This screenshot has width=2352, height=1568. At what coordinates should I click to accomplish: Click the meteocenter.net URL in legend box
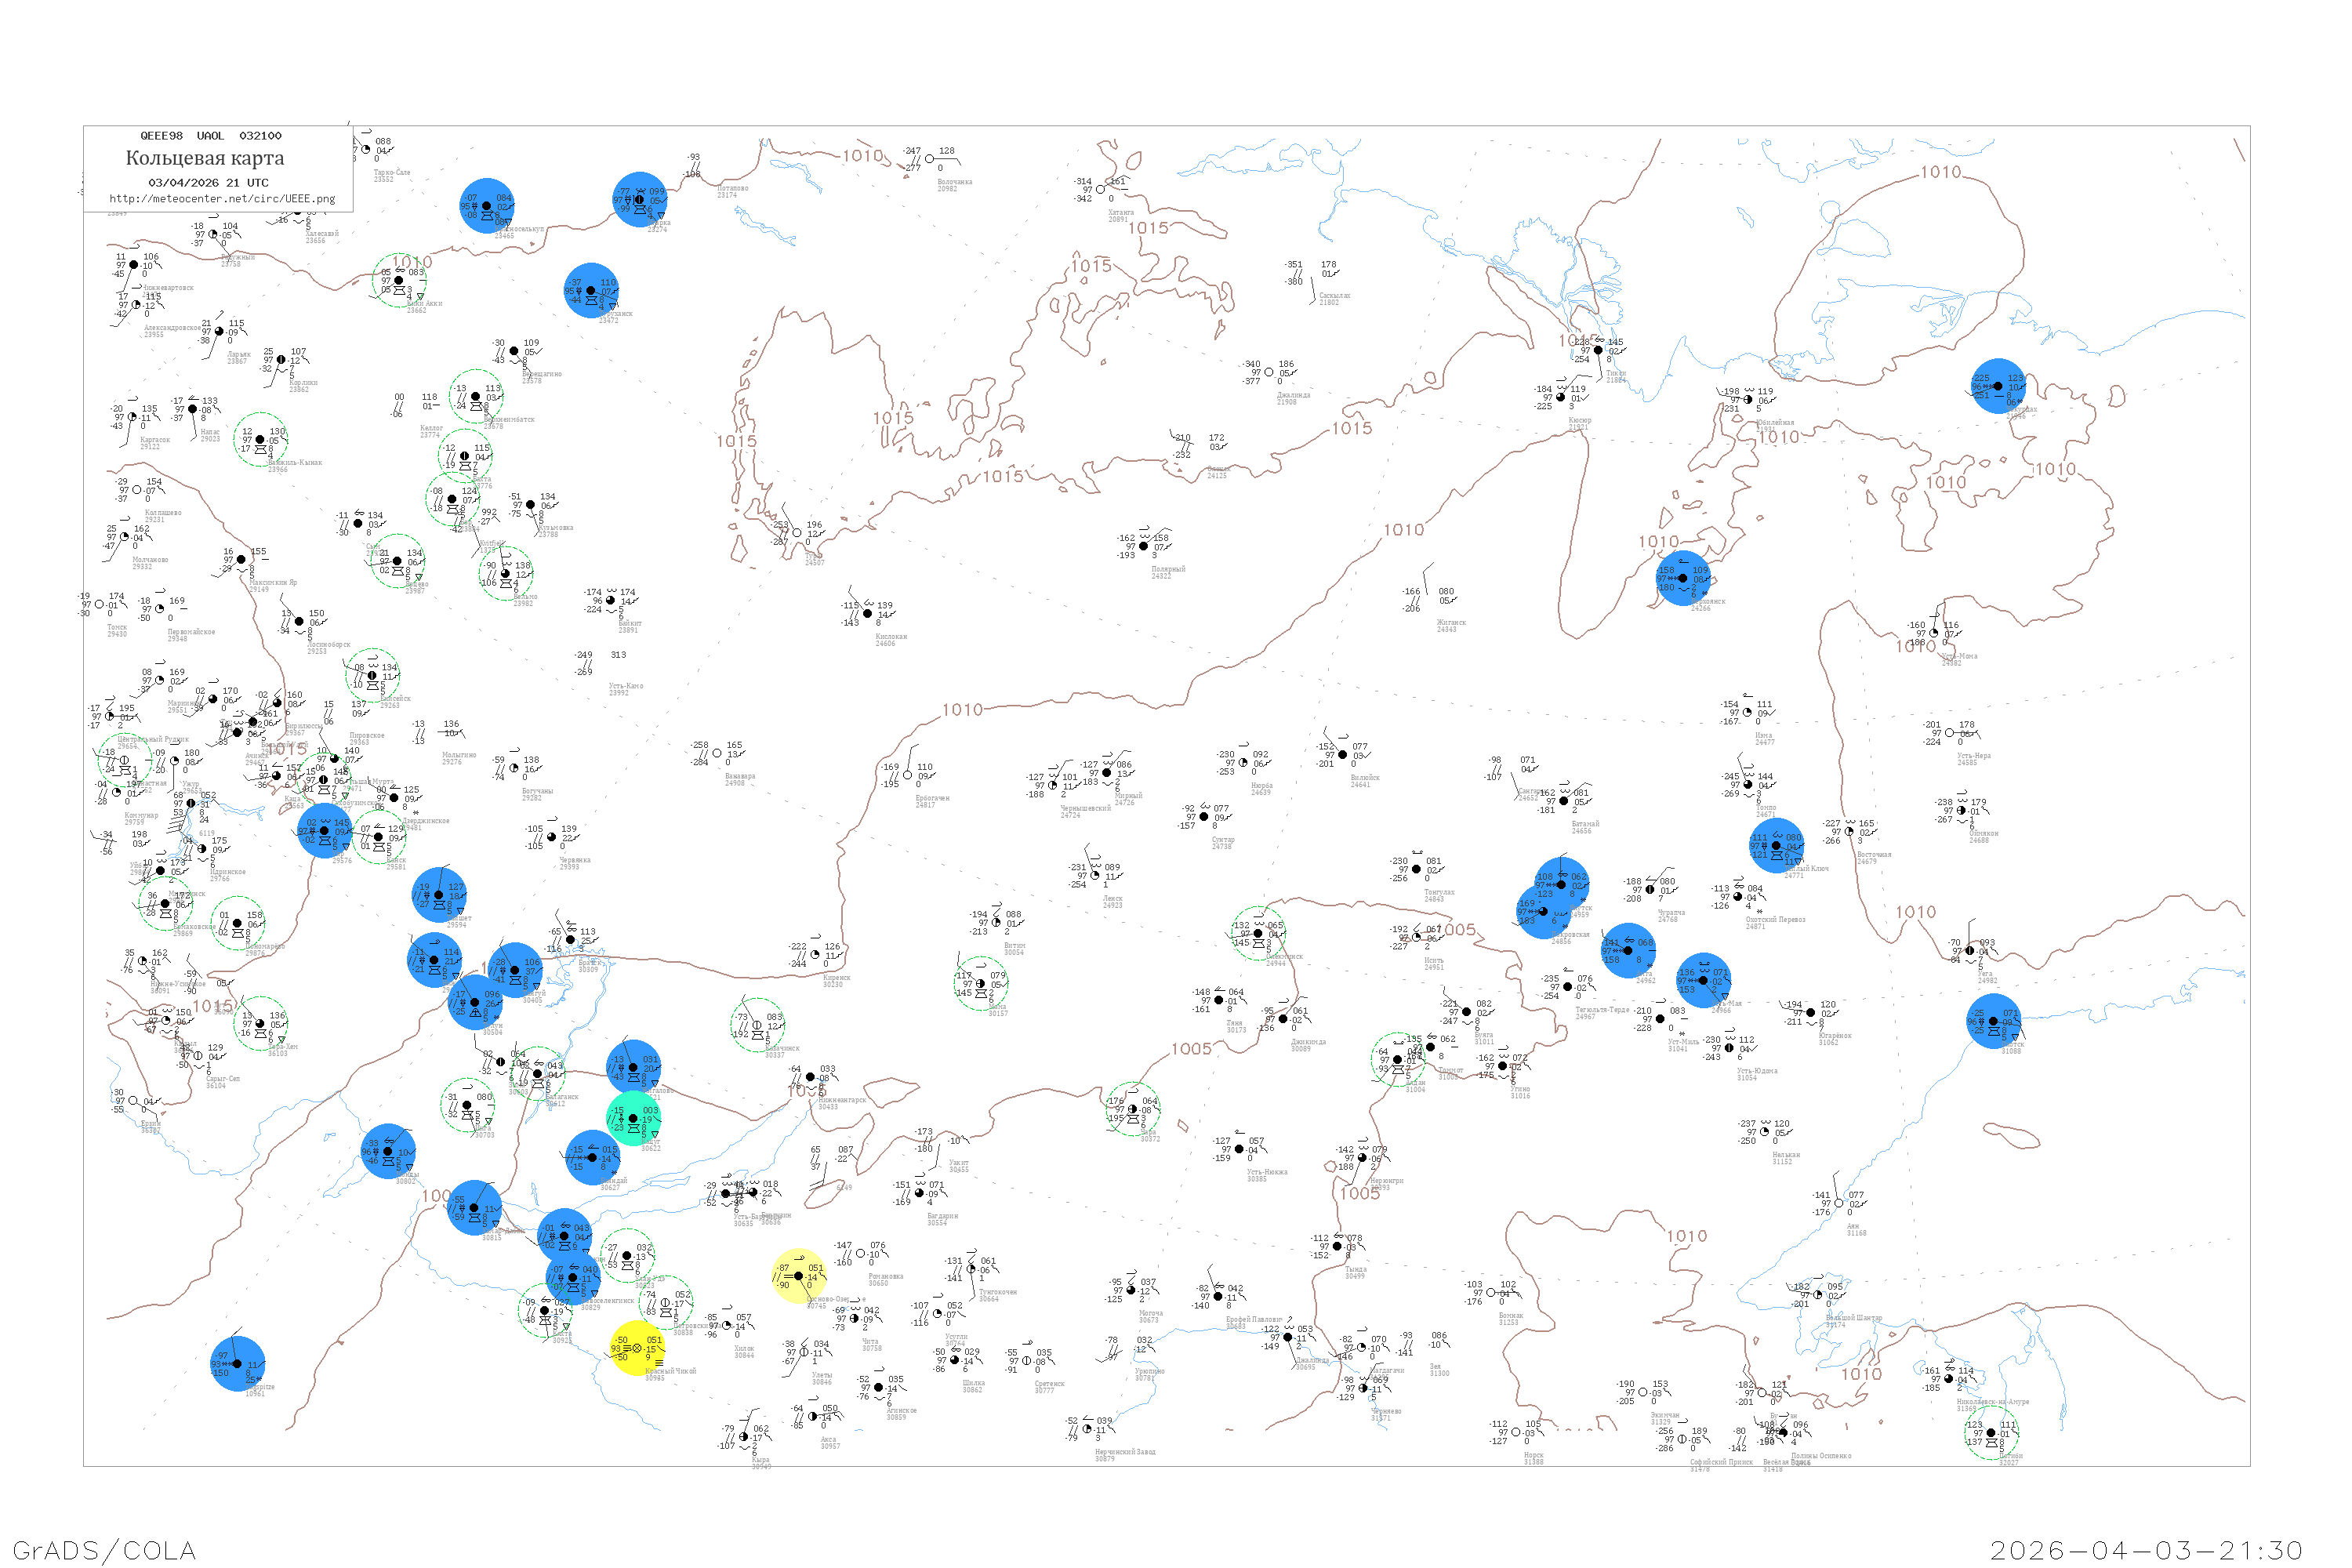[222, 199]
